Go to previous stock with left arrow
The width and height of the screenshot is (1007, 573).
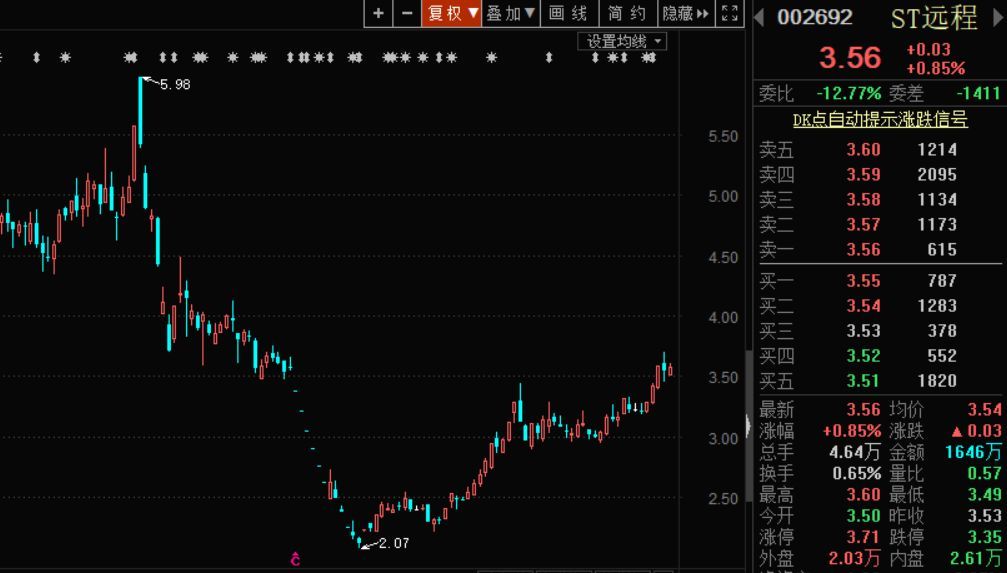pyautogui.click(x=758, y=17)
